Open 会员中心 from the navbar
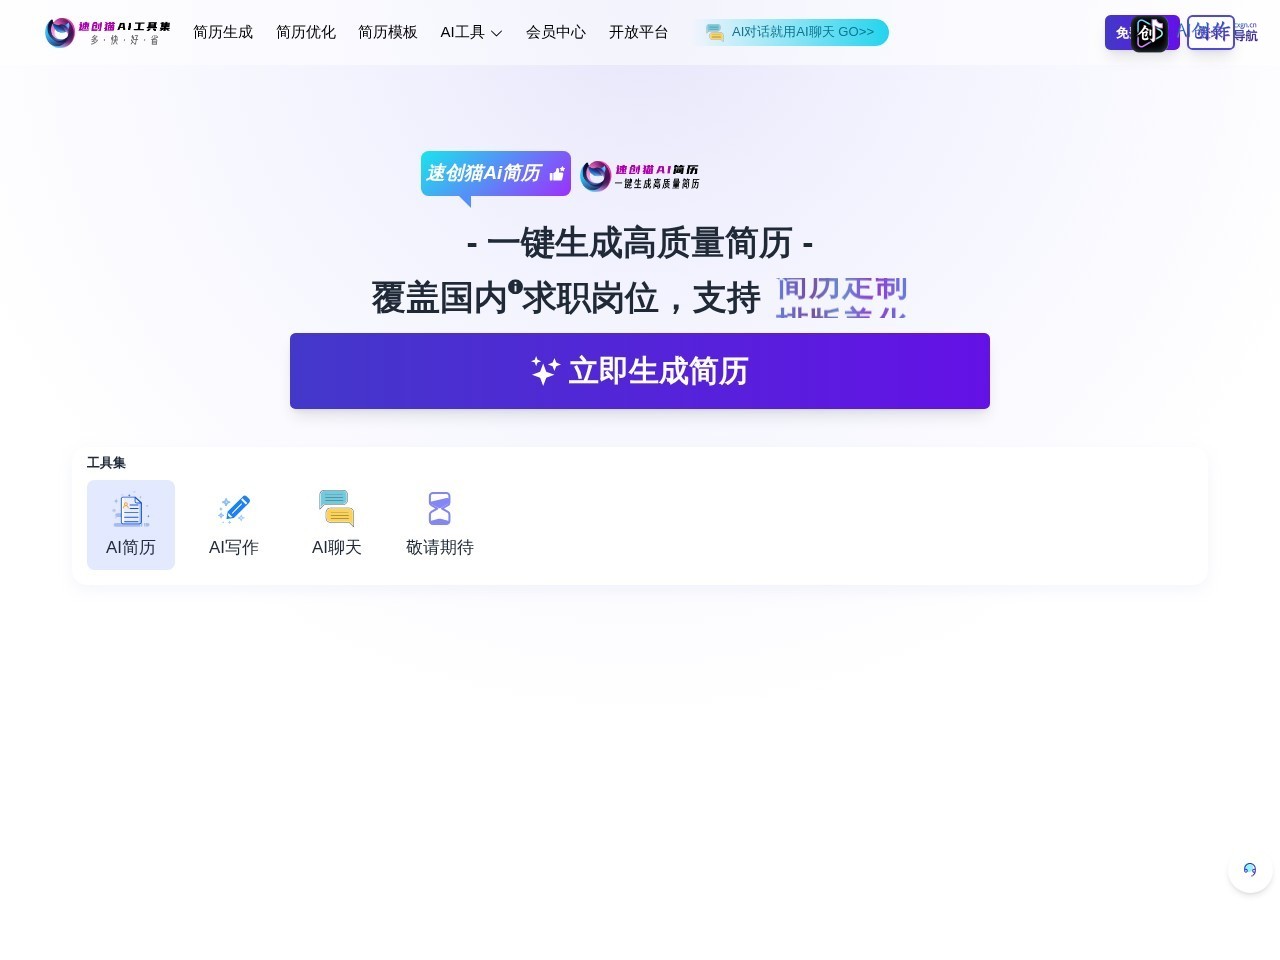1280x960 pixels. (x=556, y=32)
